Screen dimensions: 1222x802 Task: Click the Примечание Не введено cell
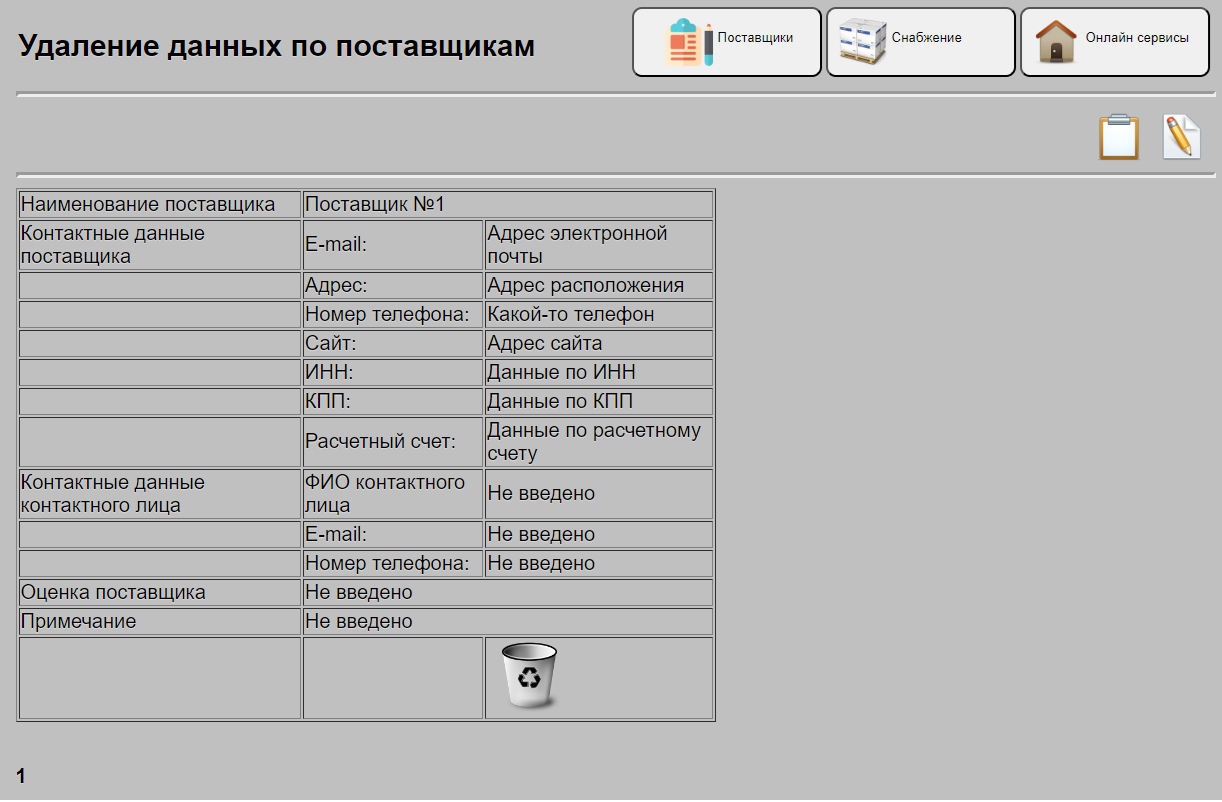point(508,620)
